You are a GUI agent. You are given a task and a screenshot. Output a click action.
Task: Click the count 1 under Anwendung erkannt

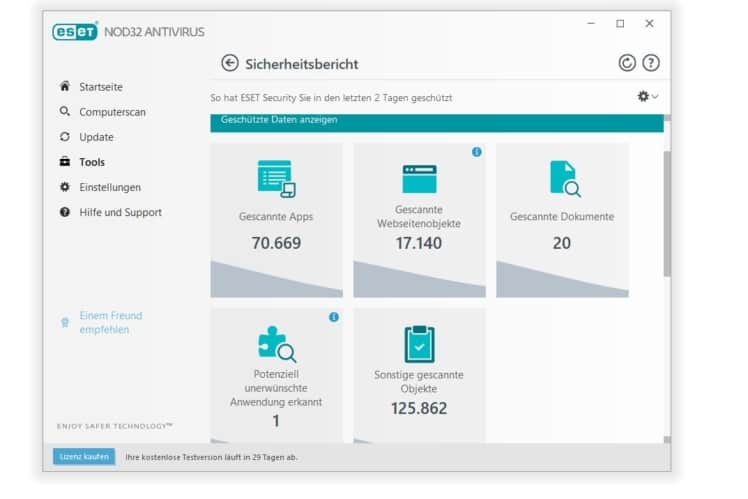pos(276,421)
